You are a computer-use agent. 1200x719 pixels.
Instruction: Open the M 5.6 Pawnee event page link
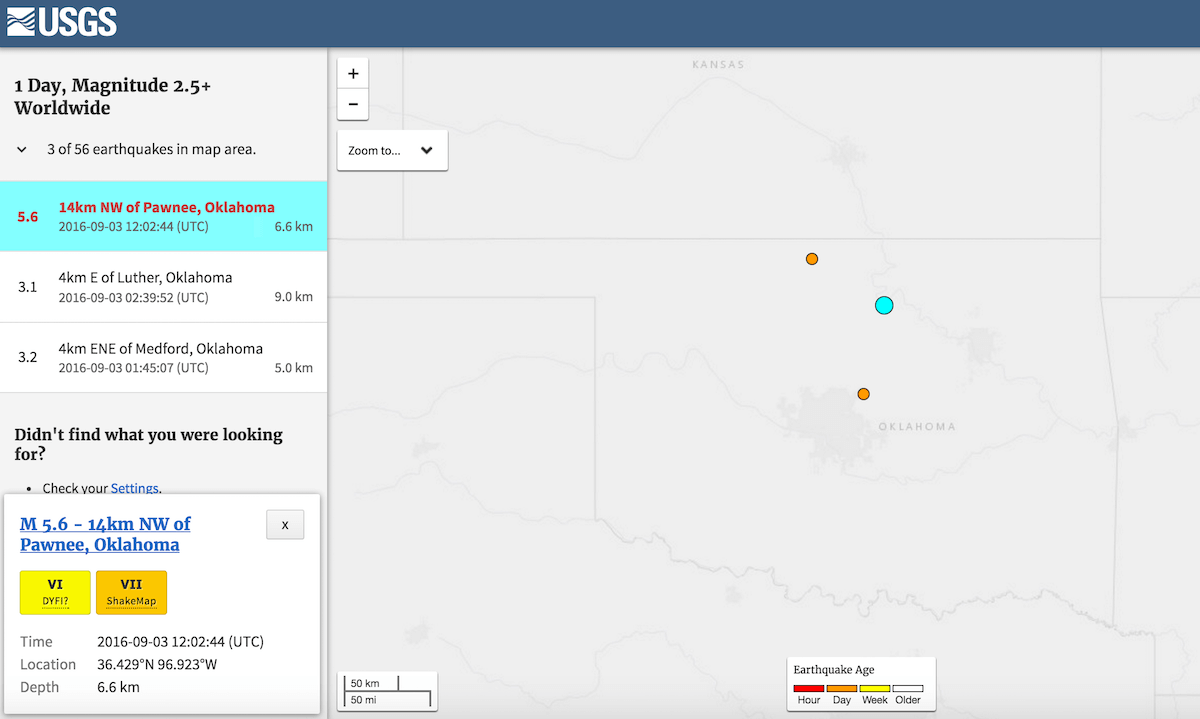[105, 534]
